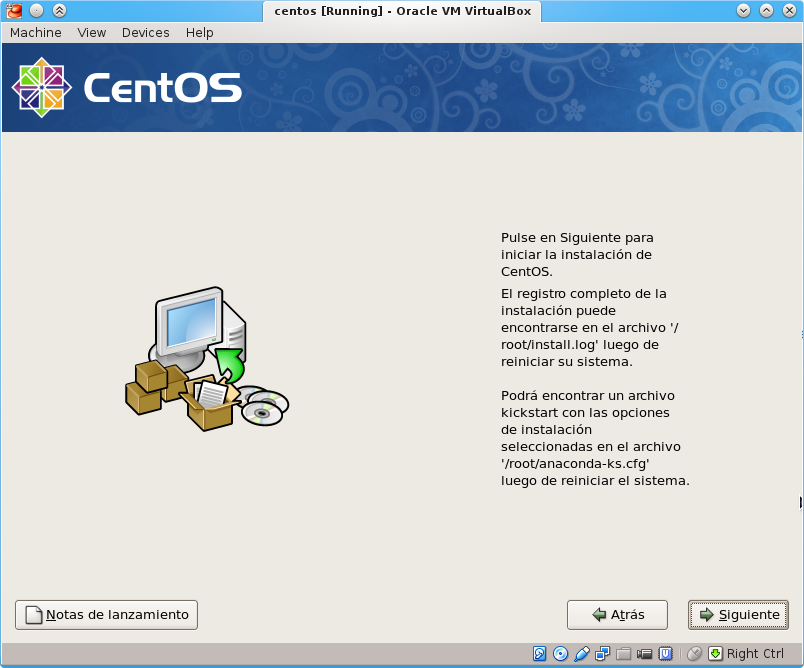Open Notas de lanzamiento release notes
Screen dimensions: 804x668
tap(107, 615)
